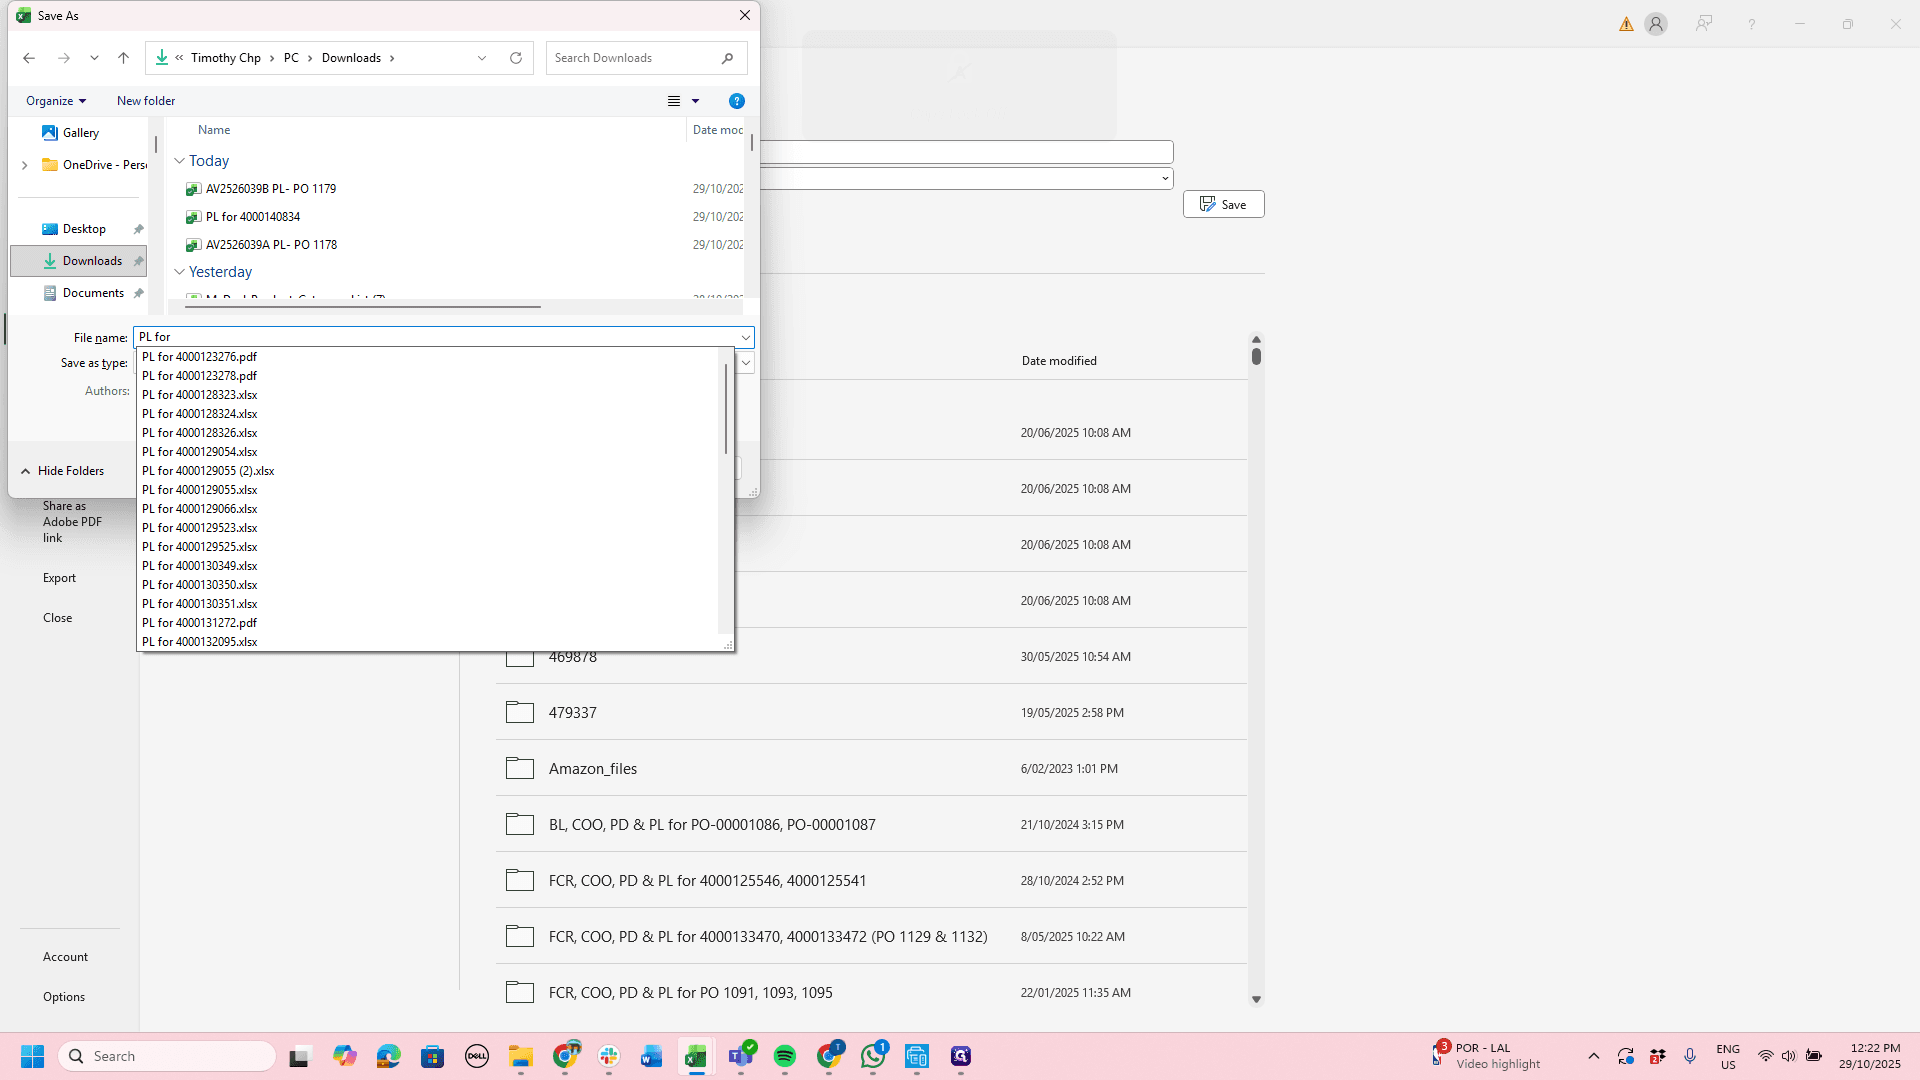Open Account in Excel backstage menu
The height and width of the screenshot is (1080, 1920).
66,957
